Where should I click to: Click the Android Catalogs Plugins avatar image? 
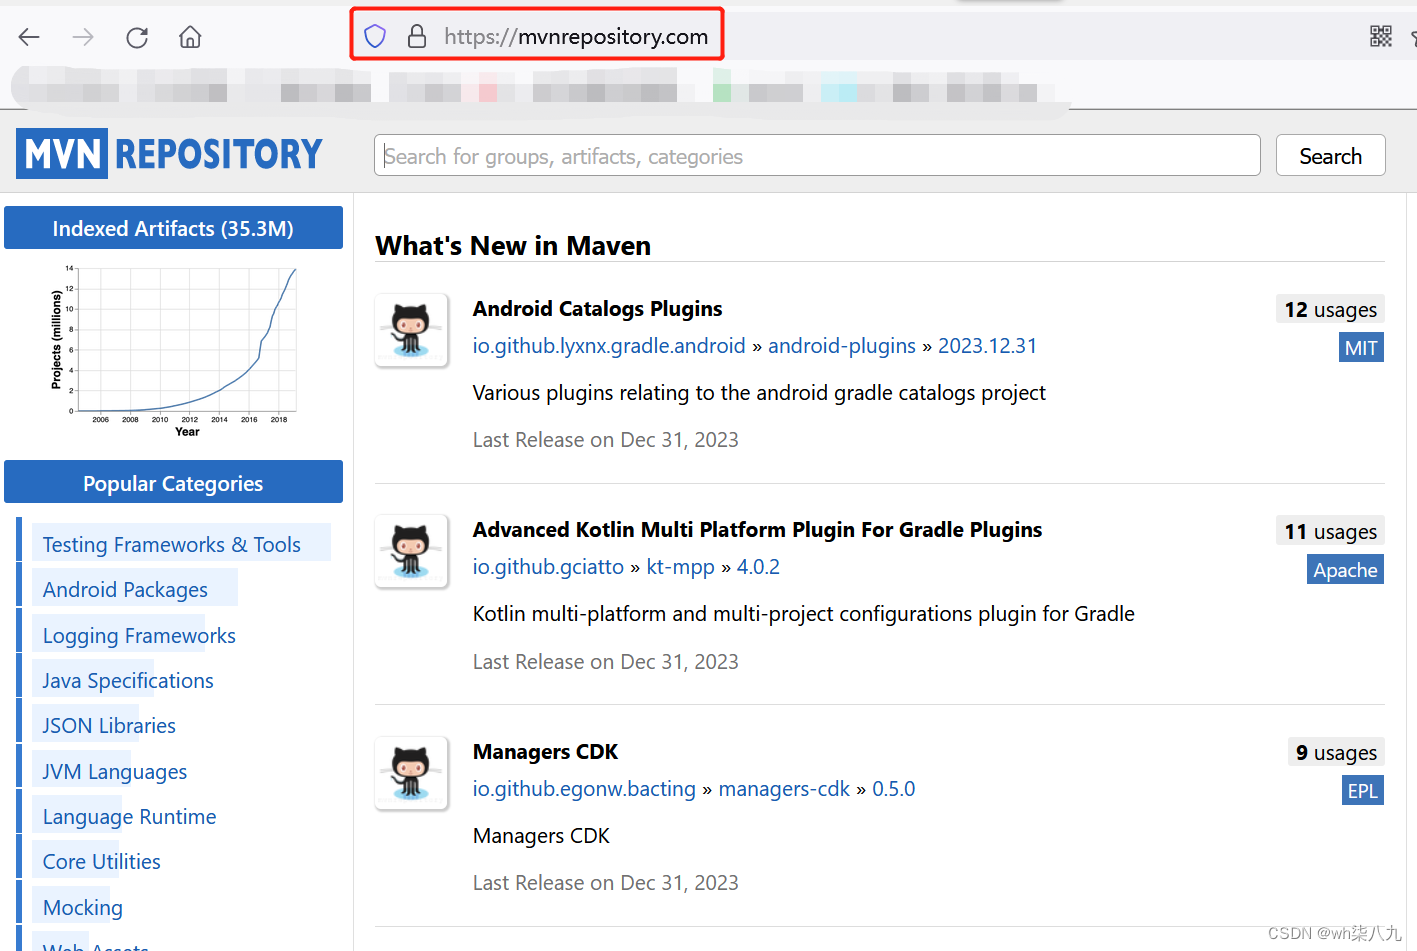click(411, 330)
